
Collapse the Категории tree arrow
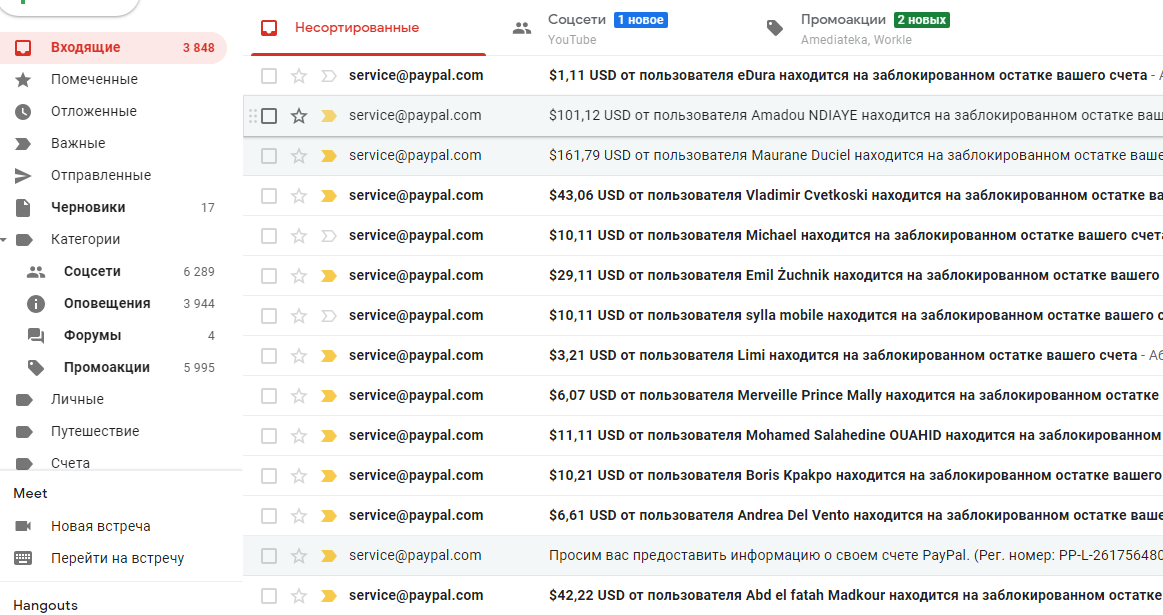pos(4,240)
